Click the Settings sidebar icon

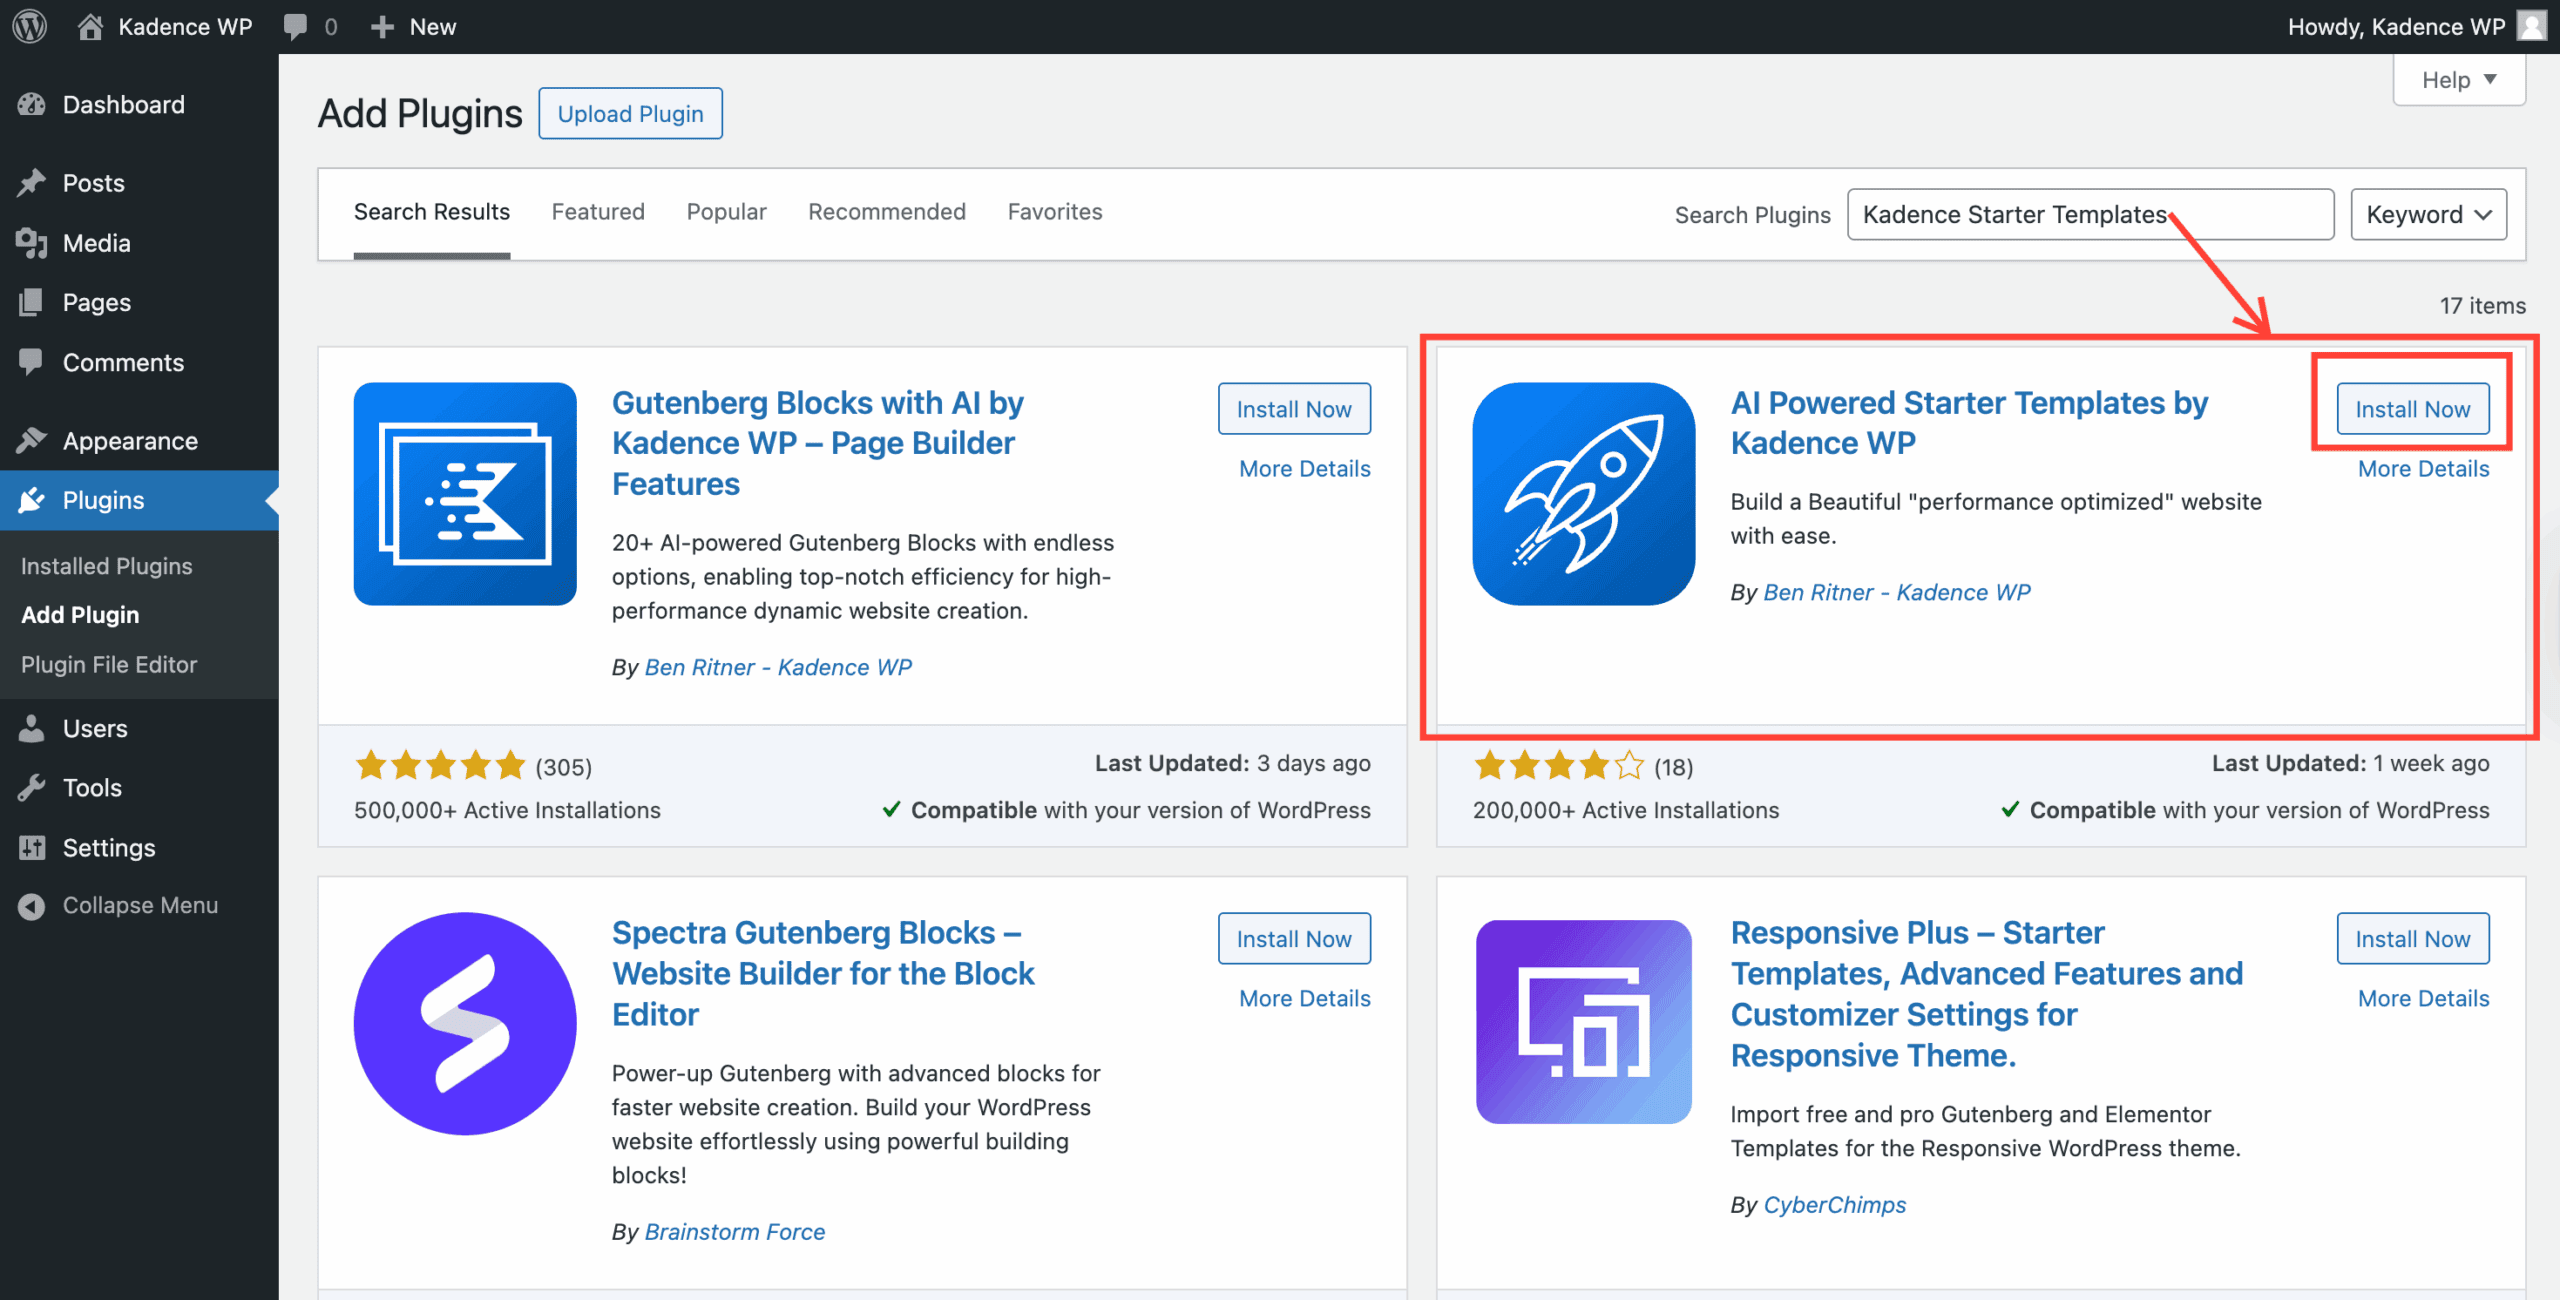coord(32,847)
